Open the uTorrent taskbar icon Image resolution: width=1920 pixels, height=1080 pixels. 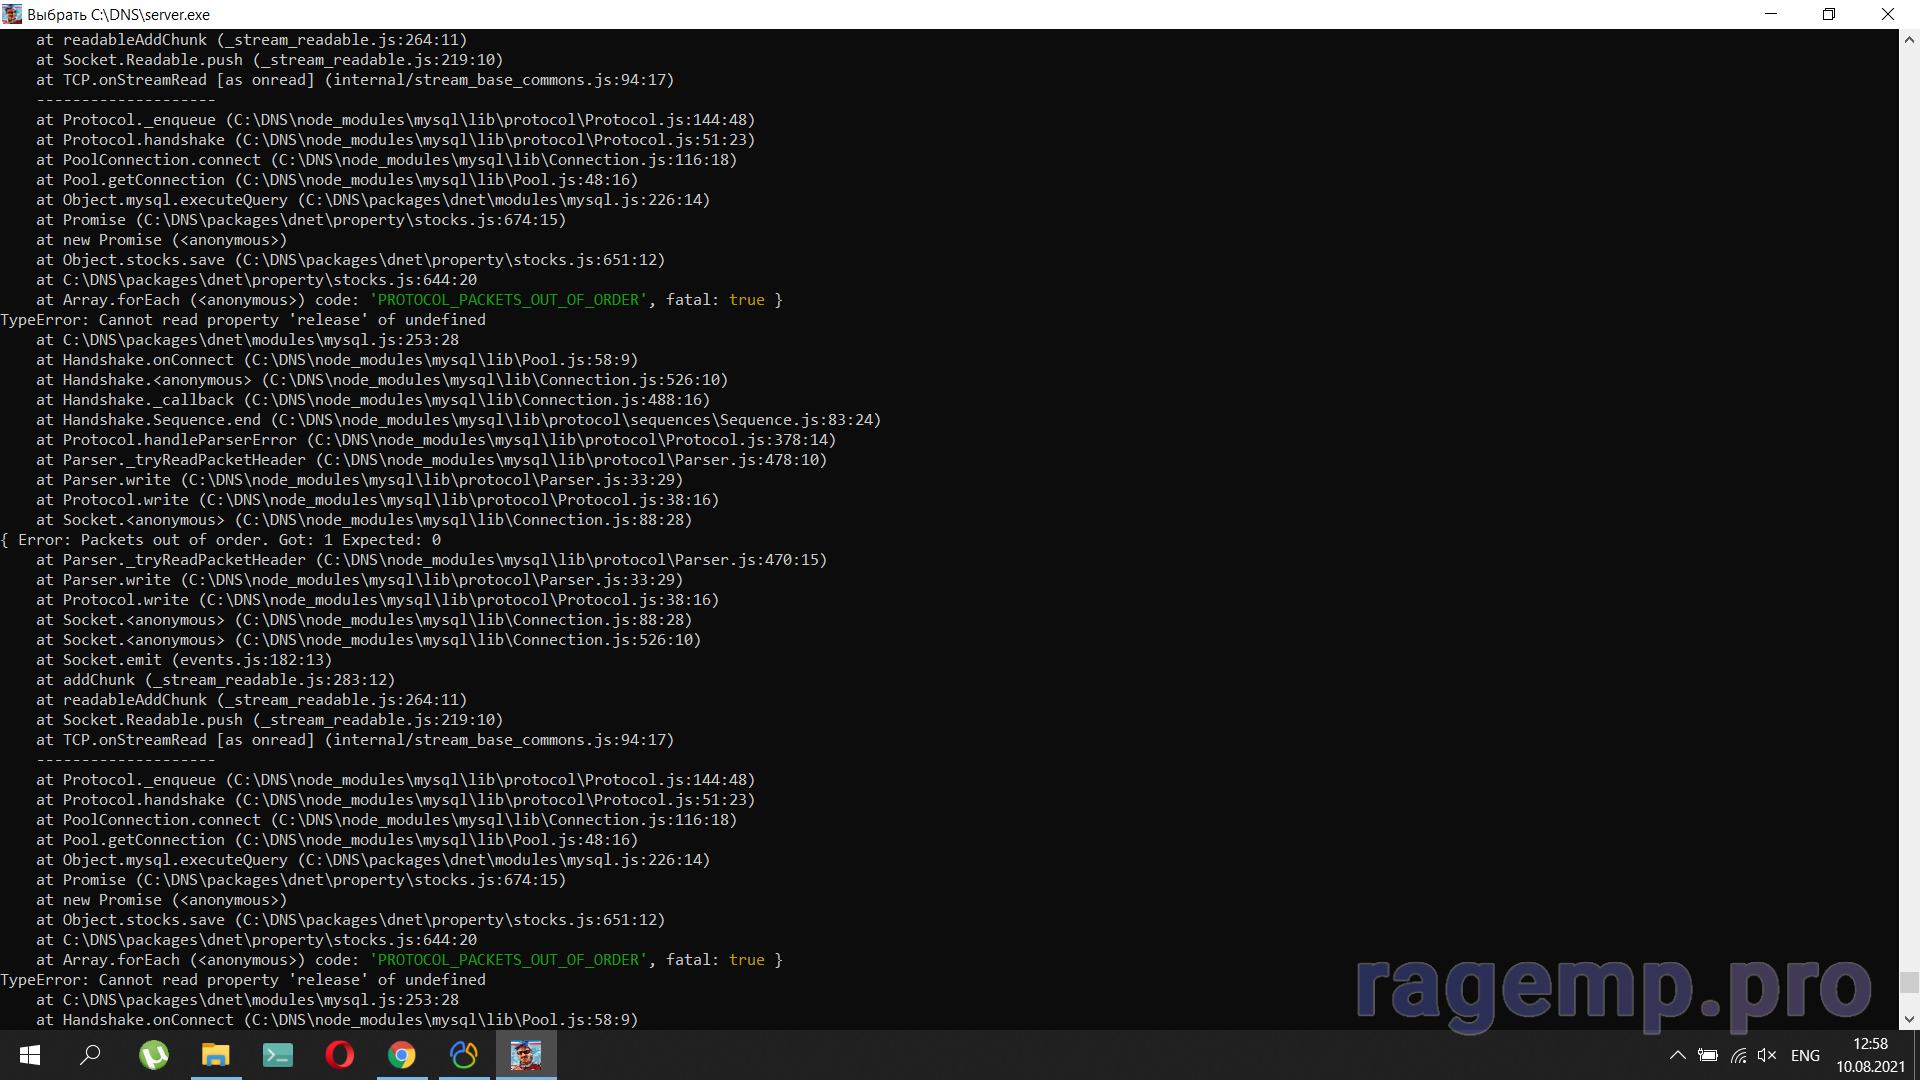point(154,1055)
